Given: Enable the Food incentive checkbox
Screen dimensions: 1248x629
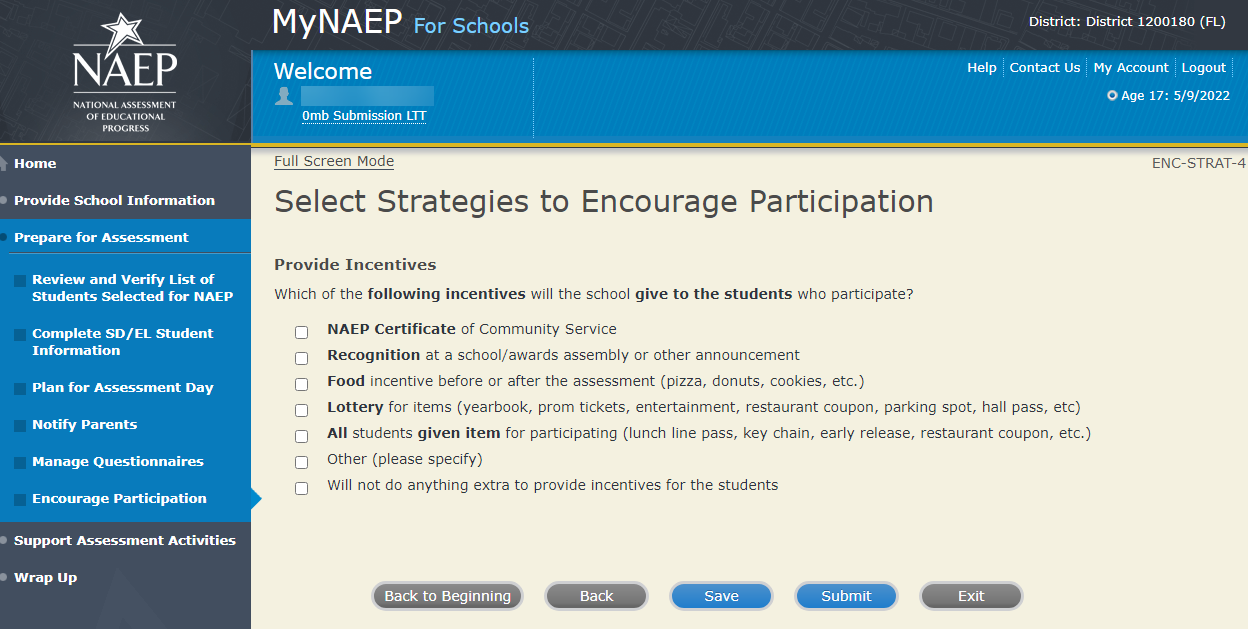Looking at the screenshot, I should click(x=301, y=384).
